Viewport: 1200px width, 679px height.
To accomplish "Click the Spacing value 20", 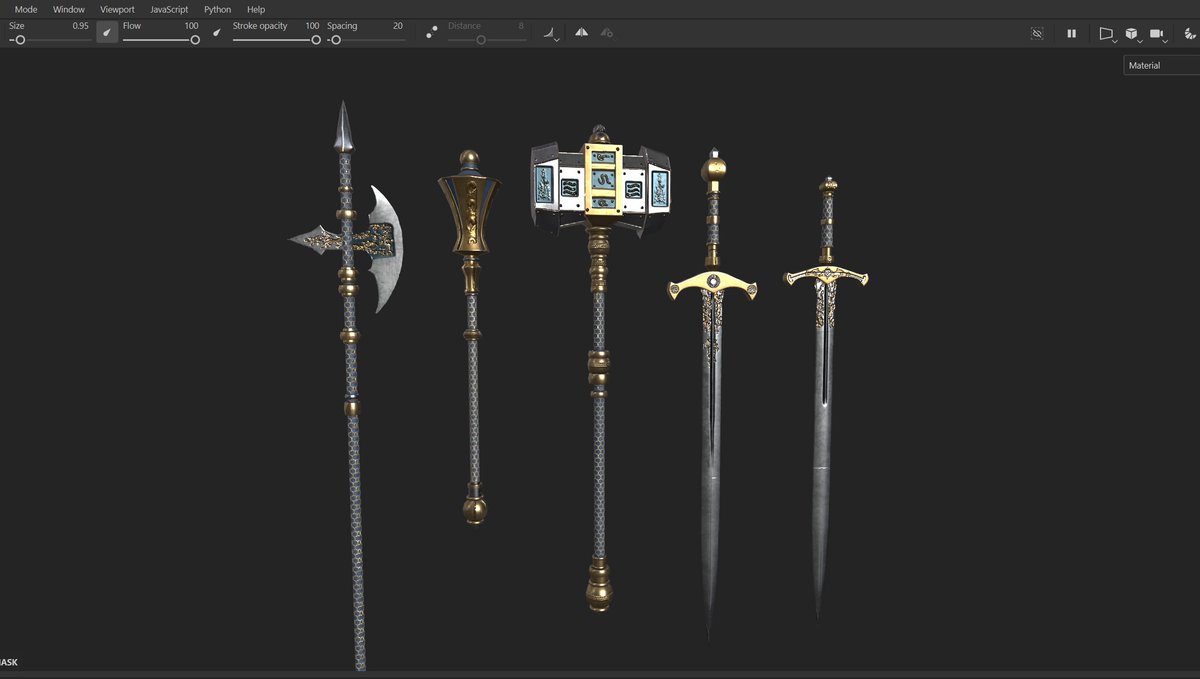I will tap(398, 26).
